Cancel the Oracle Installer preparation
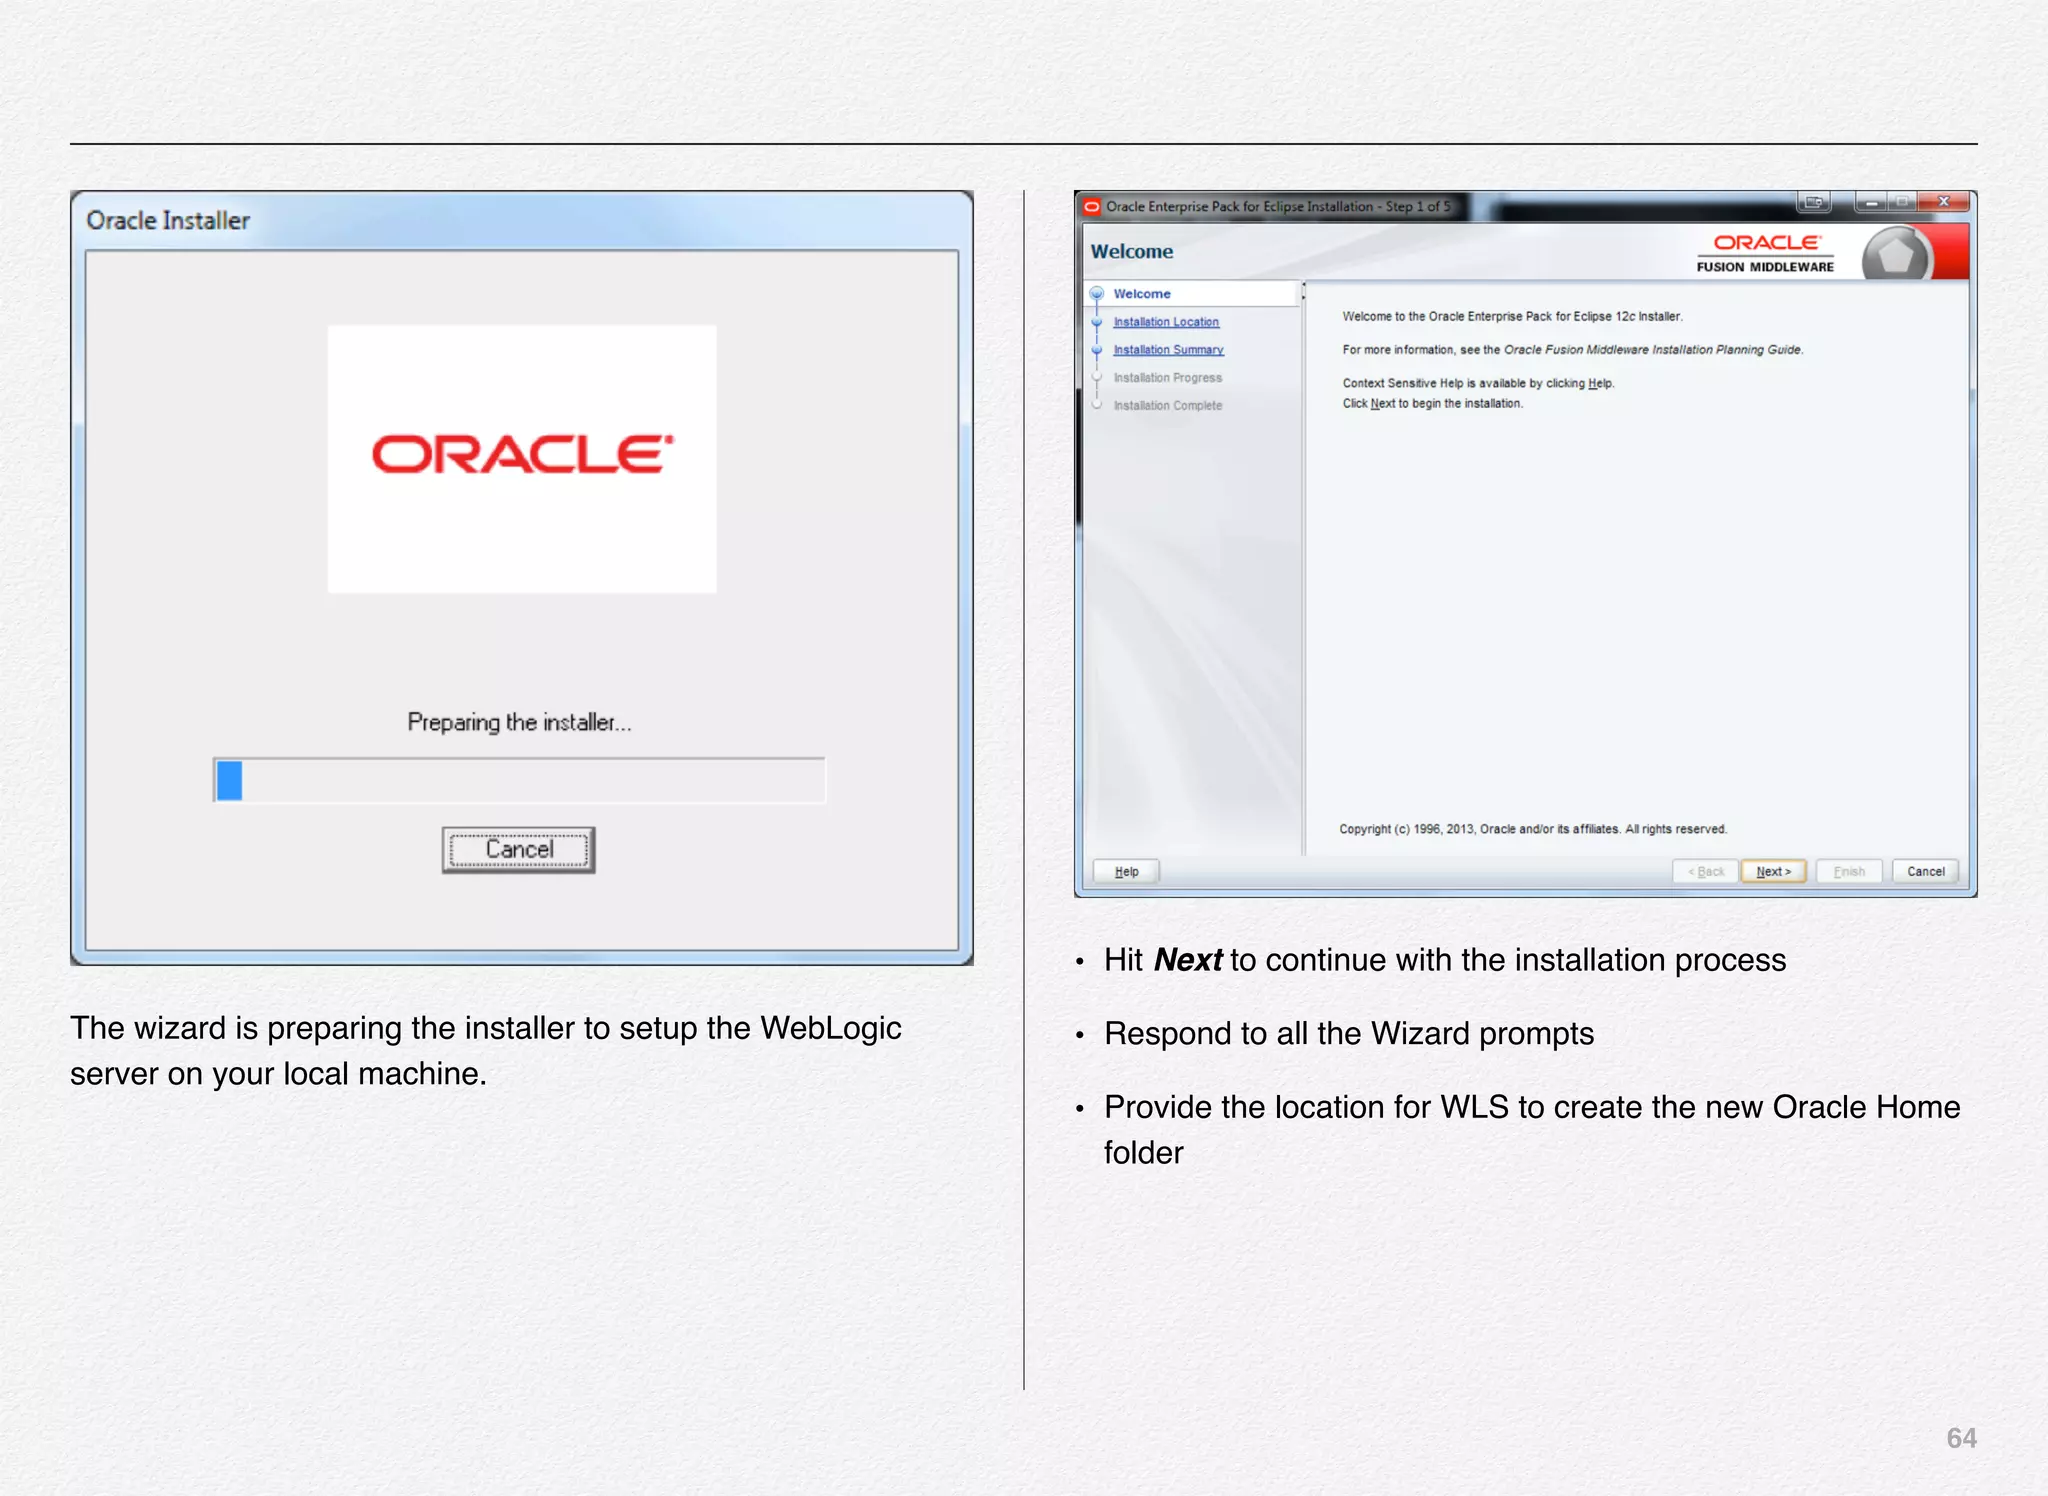Image resolution: width=2048 pixels, height=1496 pixels. (x=518, y=850)
